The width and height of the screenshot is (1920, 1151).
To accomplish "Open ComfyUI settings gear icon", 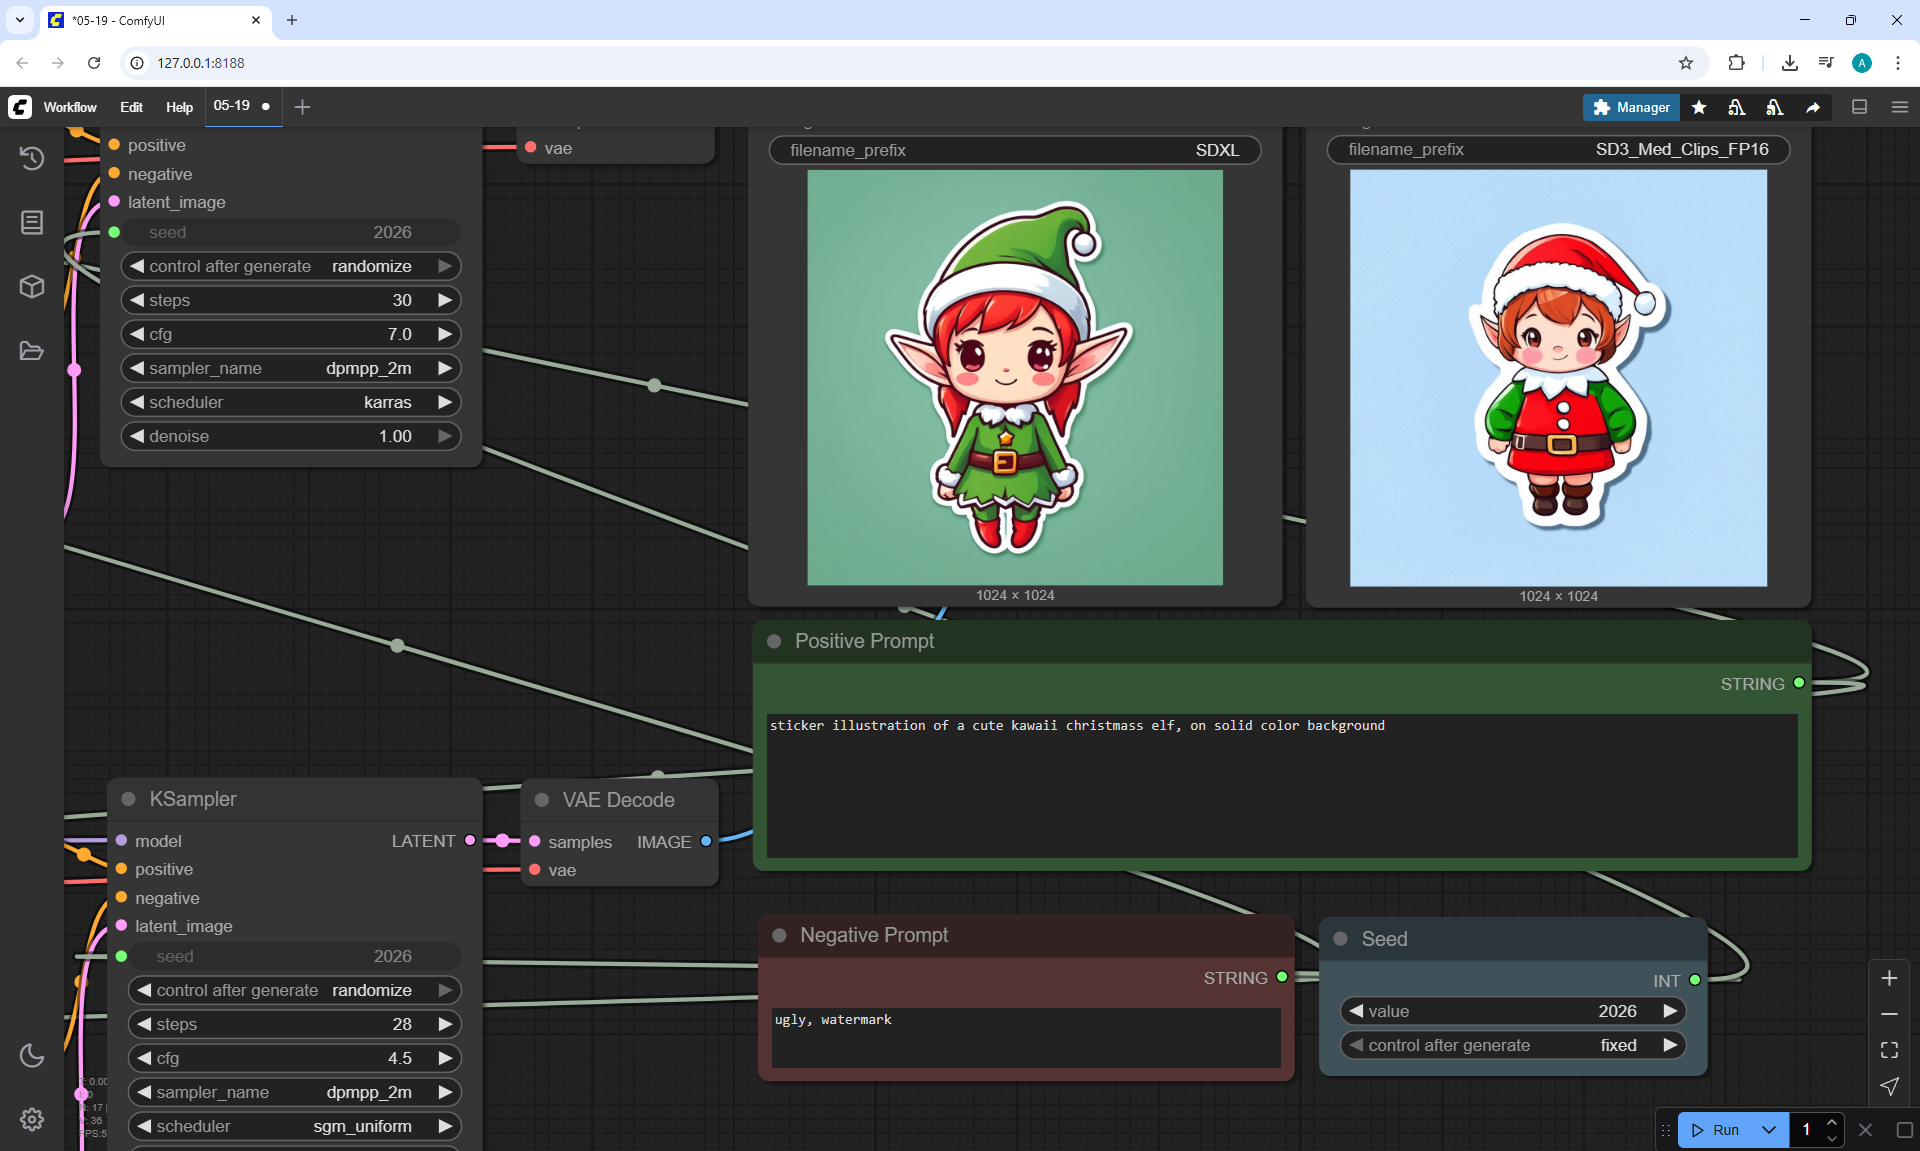I will click(32, 1119).
